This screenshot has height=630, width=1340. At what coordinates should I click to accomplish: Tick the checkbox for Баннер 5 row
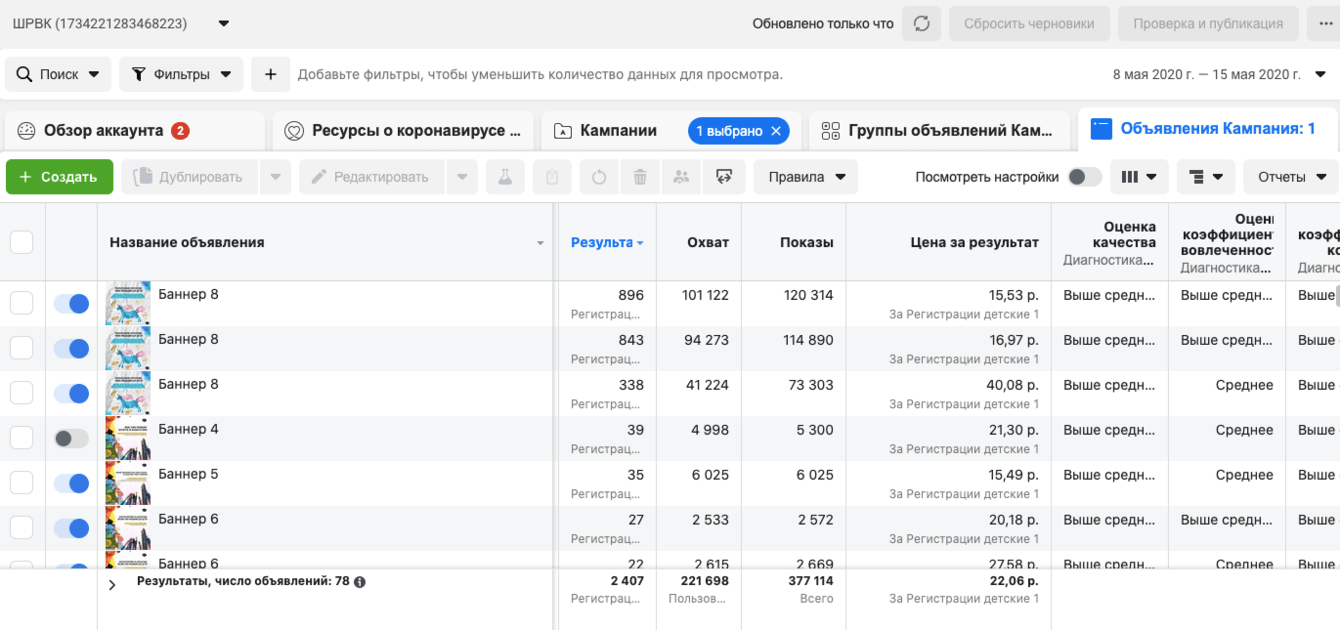pyautogui.click(x=21, y=483)
